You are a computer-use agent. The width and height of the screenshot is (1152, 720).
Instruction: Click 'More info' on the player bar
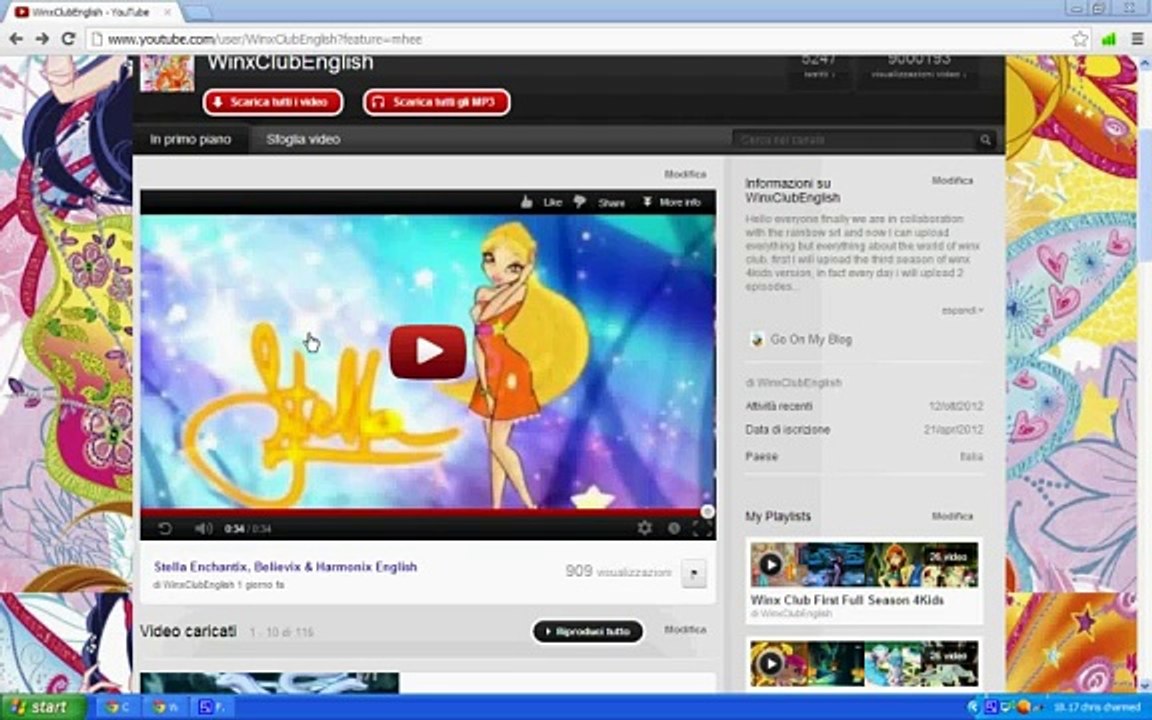click(672, 202)
